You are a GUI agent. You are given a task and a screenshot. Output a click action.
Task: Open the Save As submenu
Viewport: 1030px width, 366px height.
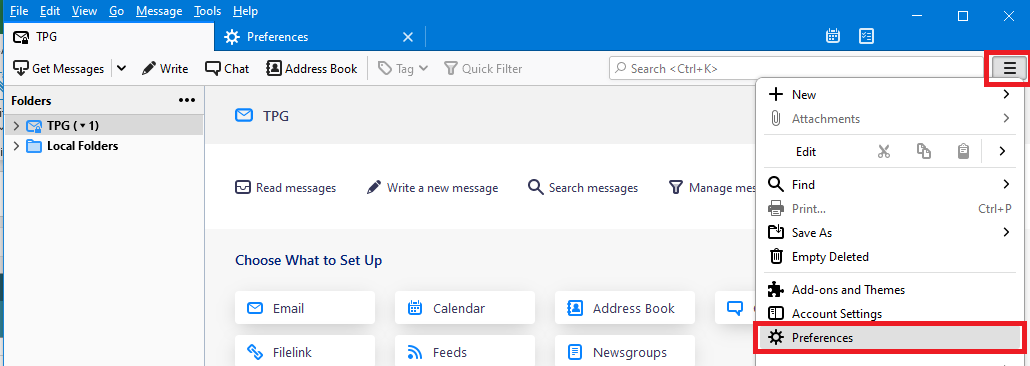tap(890, 233)
